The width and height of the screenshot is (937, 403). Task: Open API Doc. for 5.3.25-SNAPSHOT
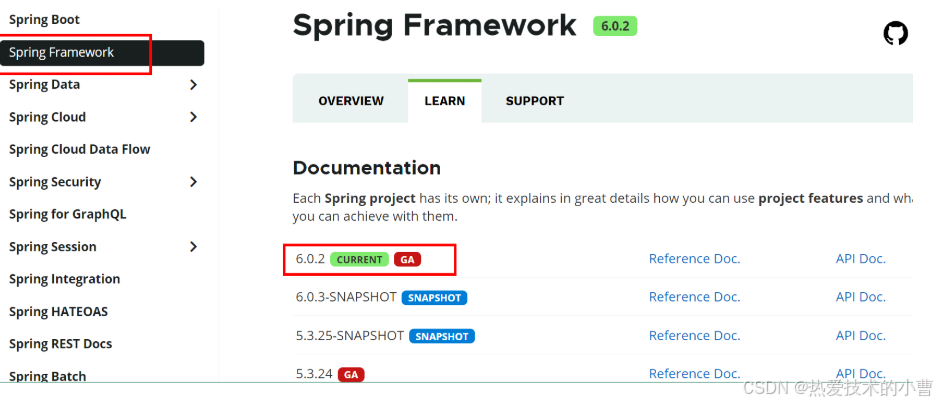[861, 335]
